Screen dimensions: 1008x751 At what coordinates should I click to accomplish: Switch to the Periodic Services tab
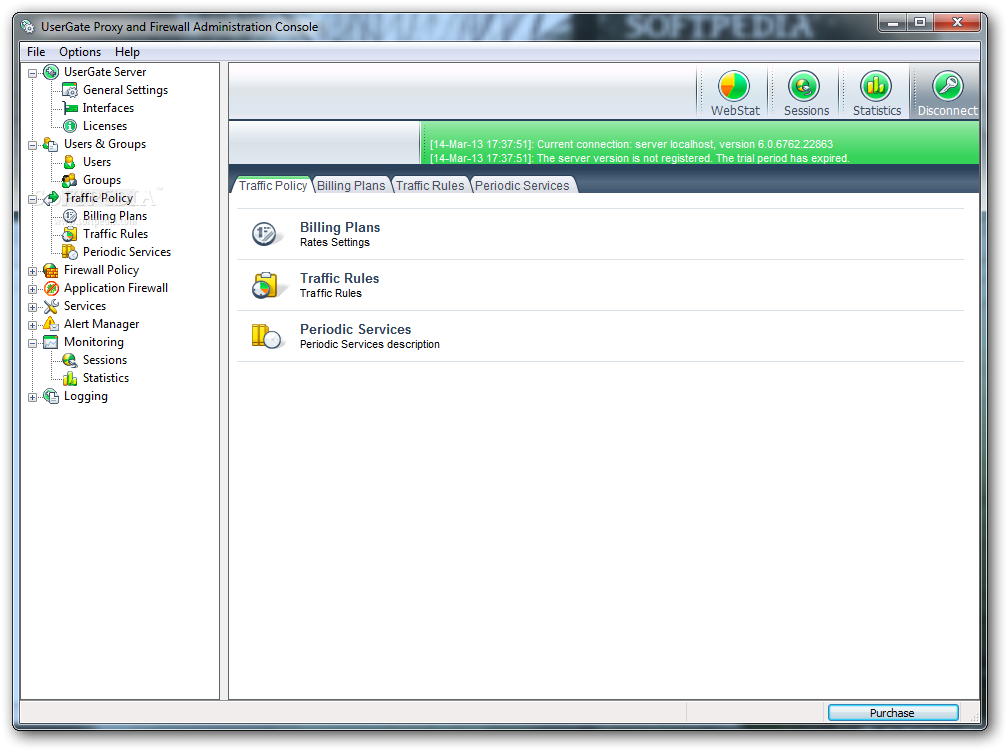(x=522, y=185)
